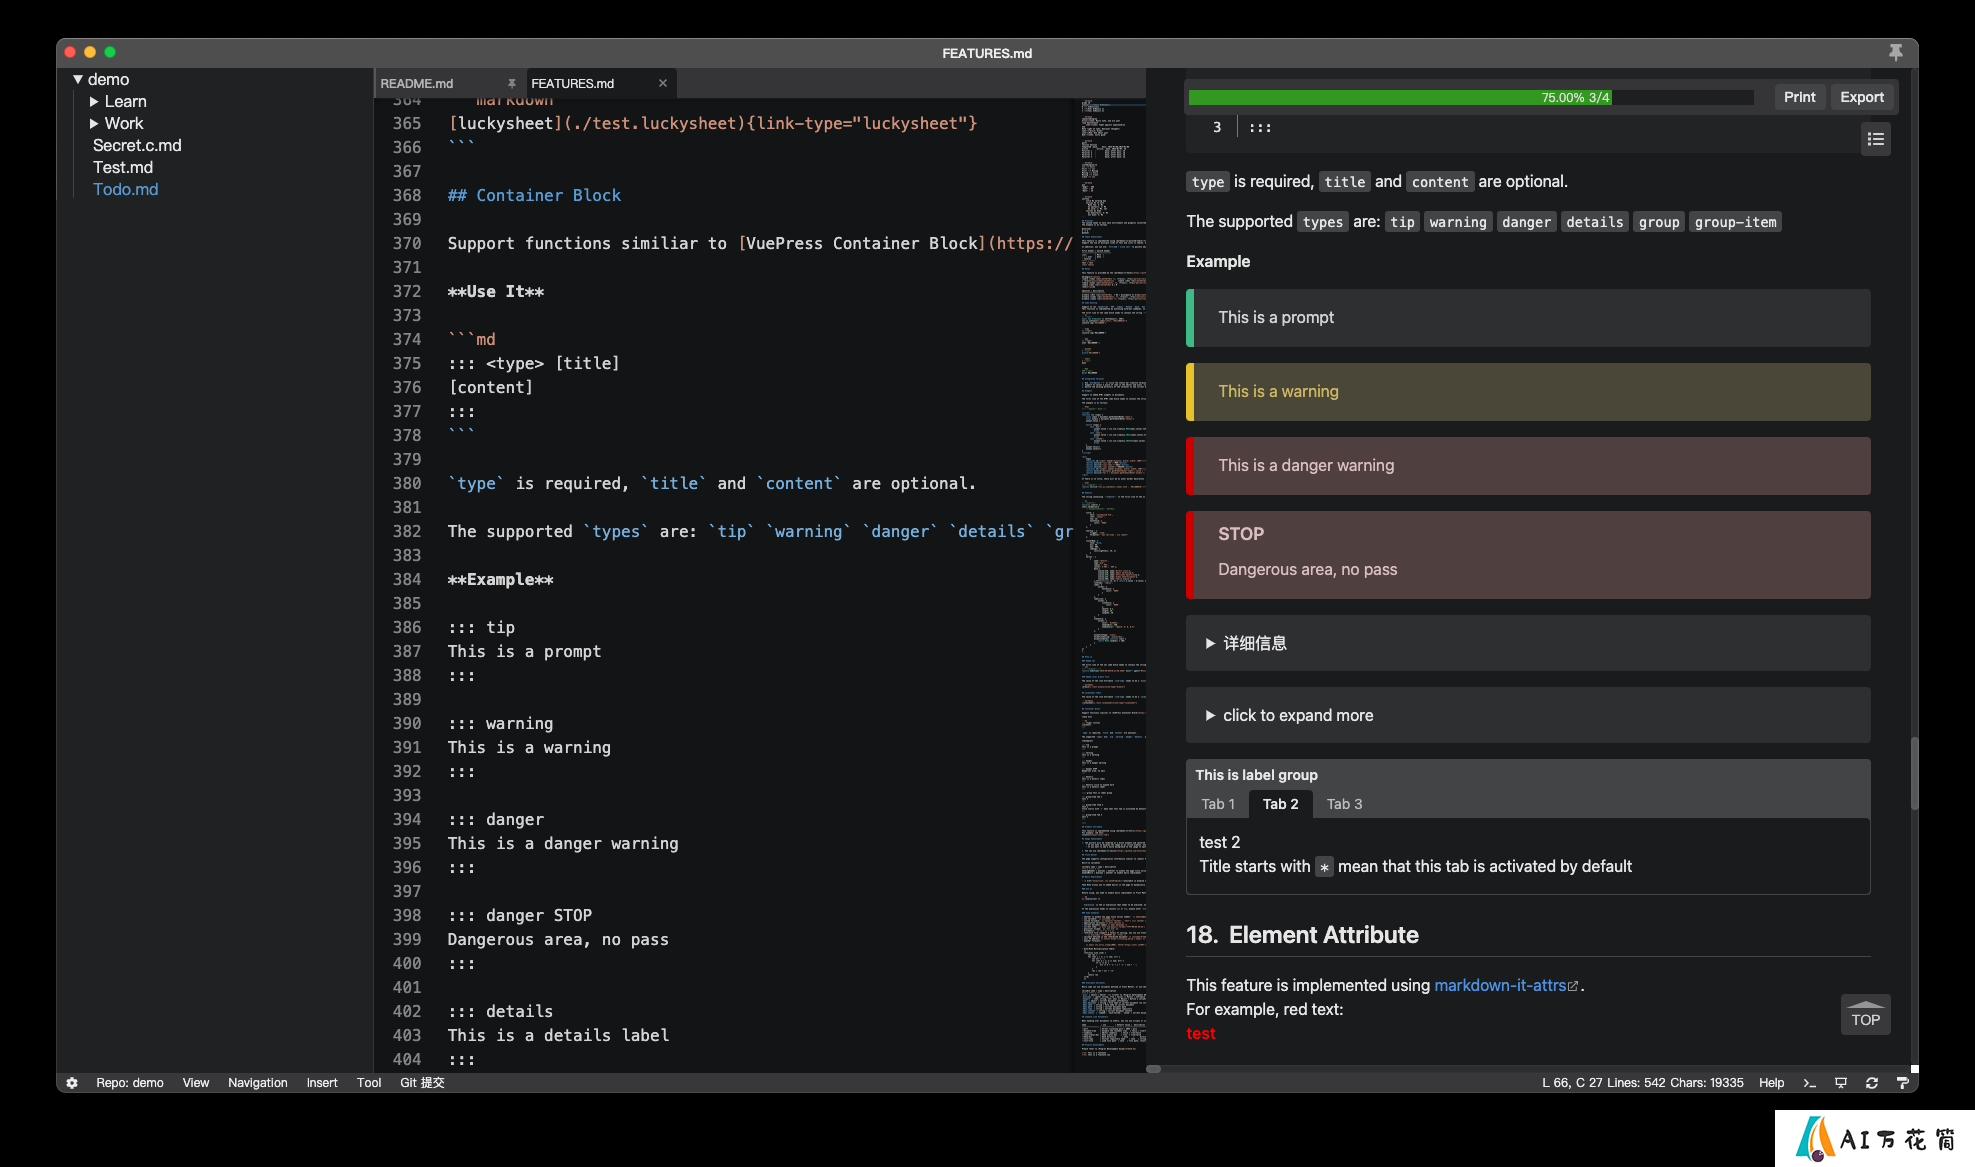Click the '::: danger STOP' editor line
Viewport: 1975px width, 1167px height.
tap(520, 915)
